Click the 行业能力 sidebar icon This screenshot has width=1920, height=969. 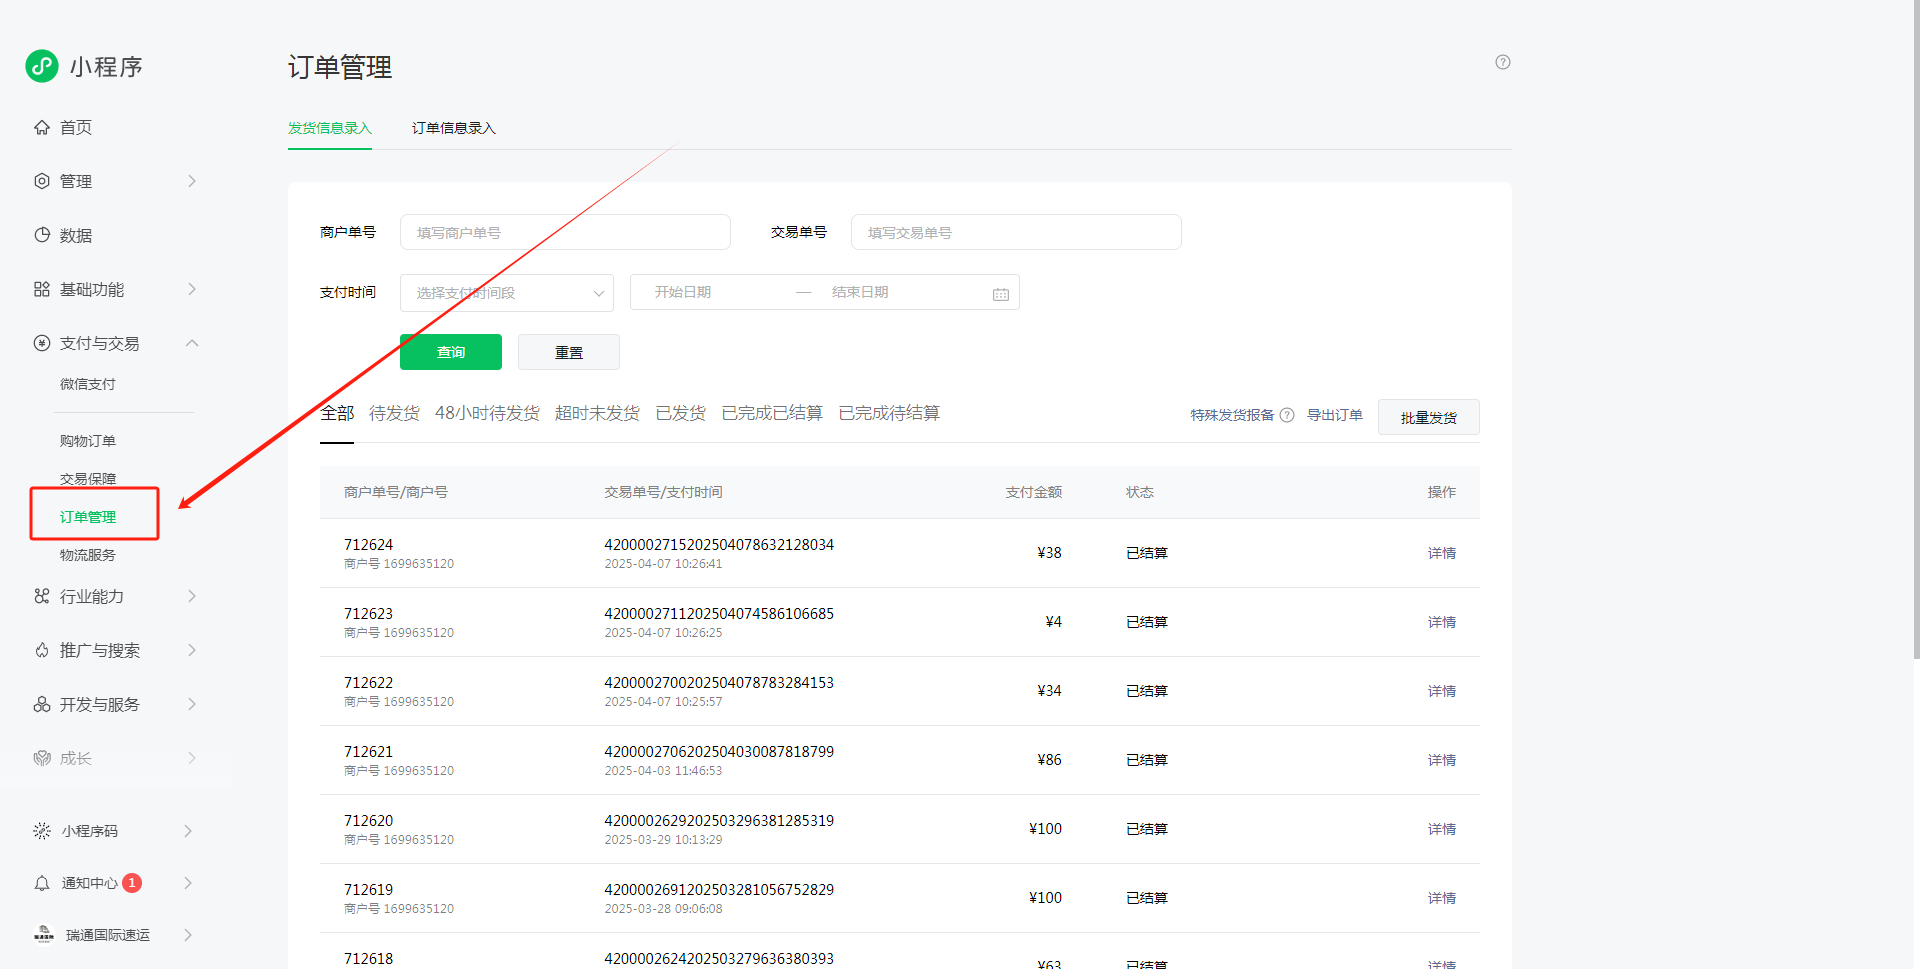click(42, 596)
